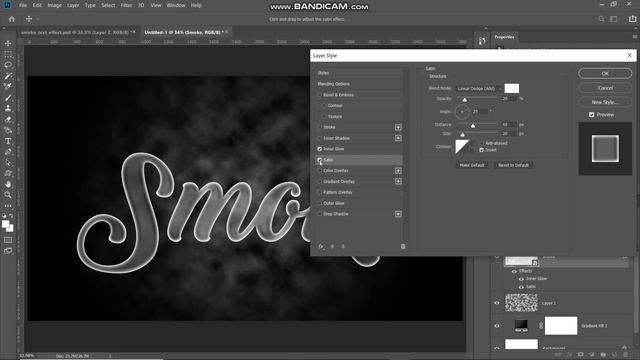Select the Rectangular Marquee tool
This screenshot has width=640, height=360.
[8, 54]
